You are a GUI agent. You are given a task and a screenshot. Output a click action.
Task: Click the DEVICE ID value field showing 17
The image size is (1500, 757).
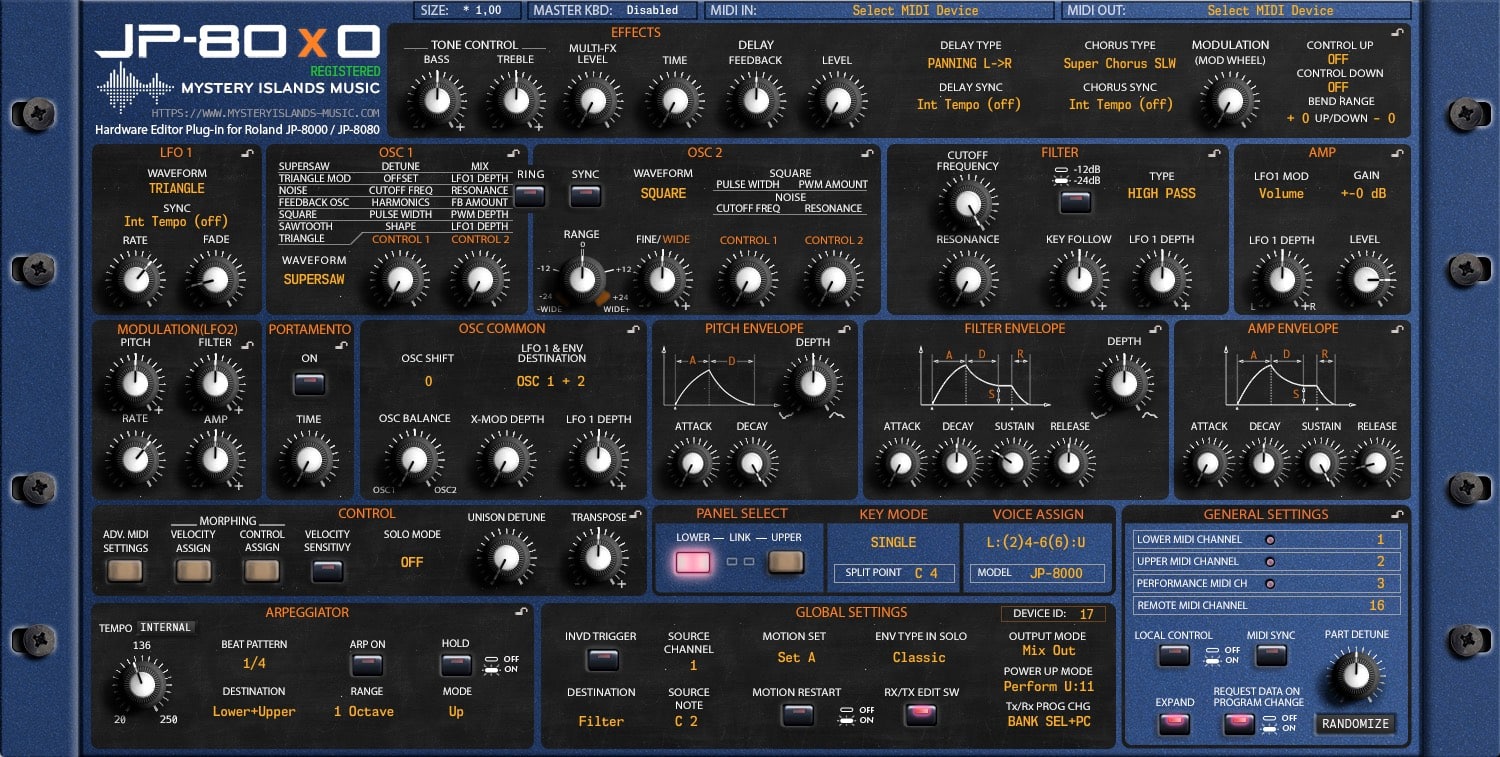tap(1085, 614)
